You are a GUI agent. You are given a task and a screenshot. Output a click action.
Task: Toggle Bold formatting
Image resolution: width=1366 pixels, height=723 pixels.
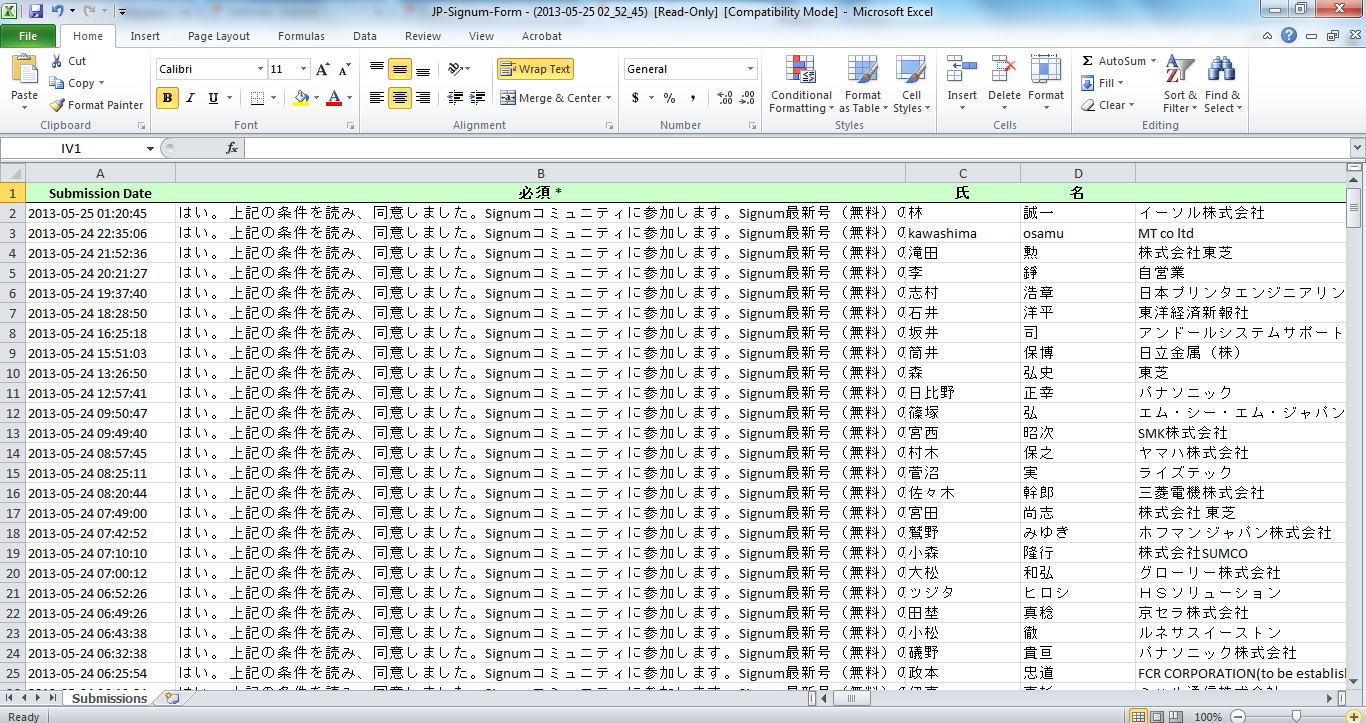[x=167, y=98]
